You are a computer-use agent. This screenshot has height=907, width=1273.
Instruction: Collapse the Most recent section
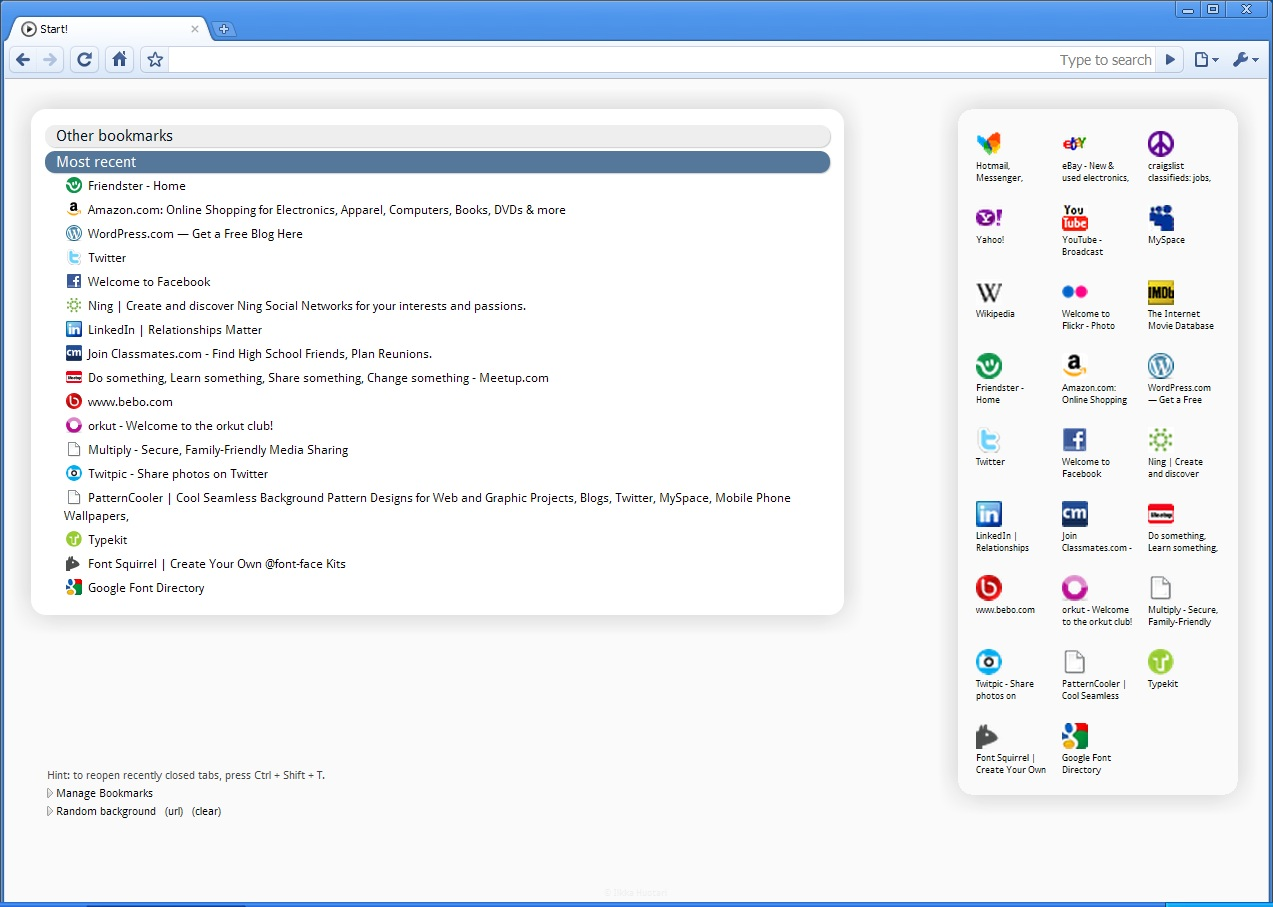coord(438,162)
